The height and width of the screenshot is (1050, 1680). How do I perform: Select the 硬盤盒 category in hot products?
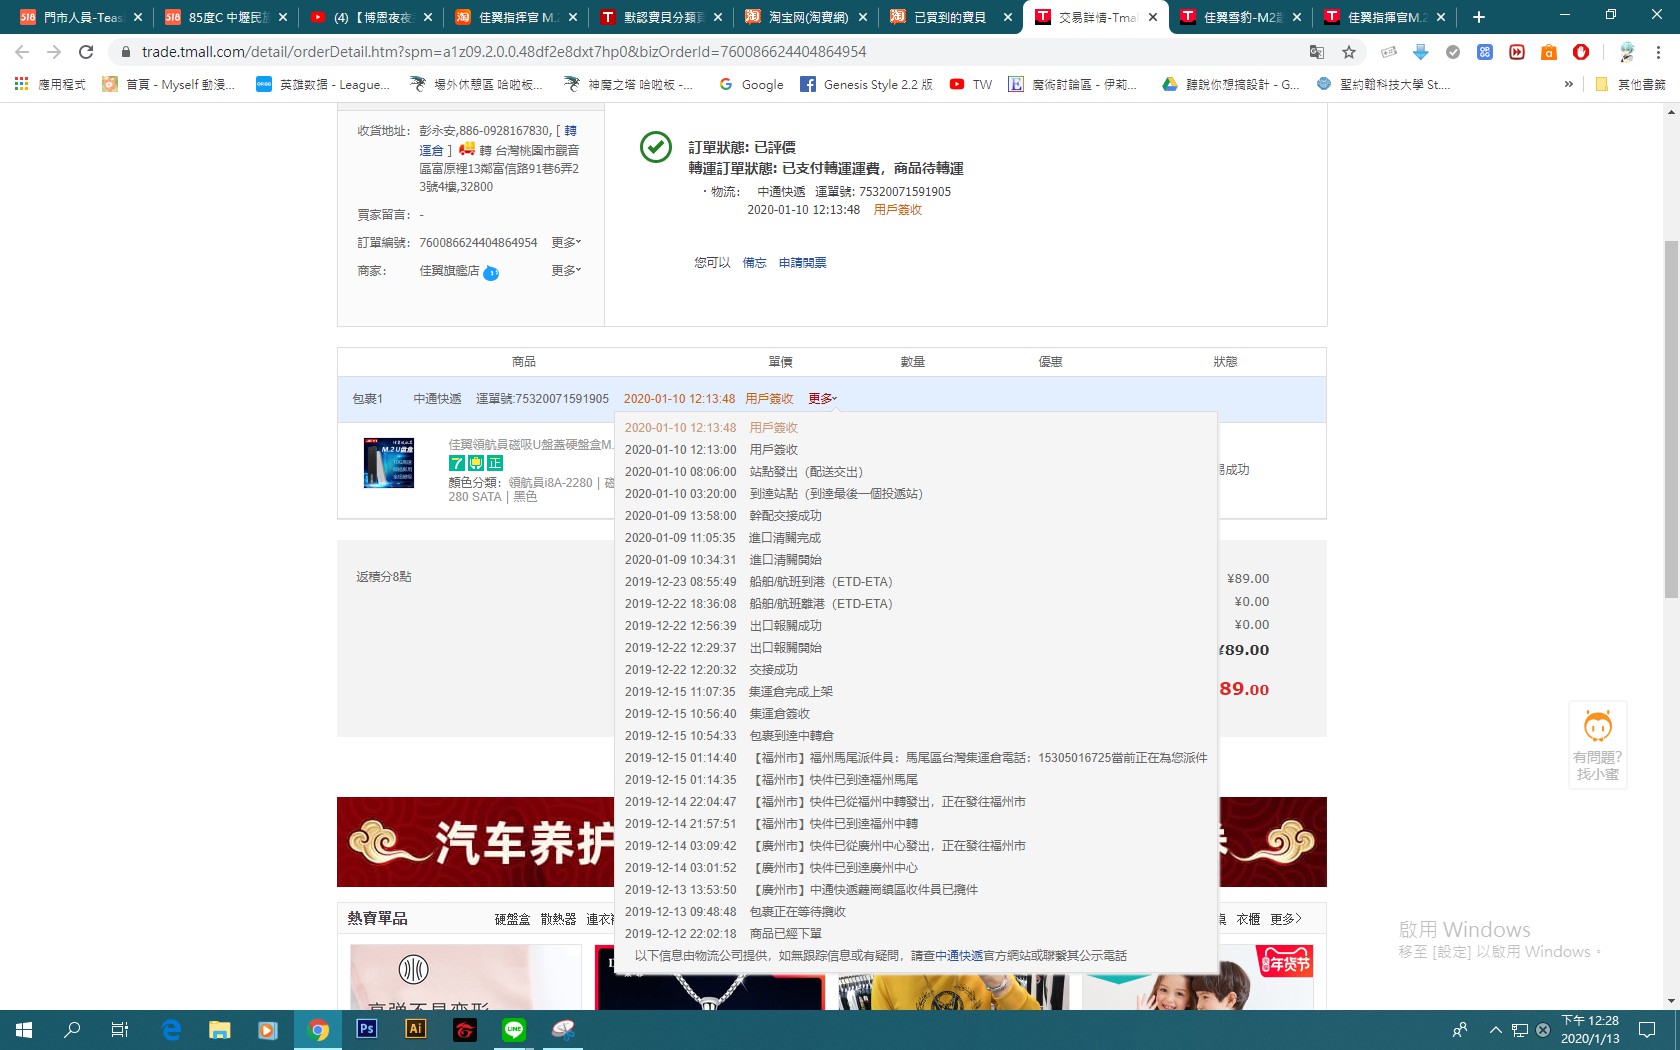pos(512,919)
